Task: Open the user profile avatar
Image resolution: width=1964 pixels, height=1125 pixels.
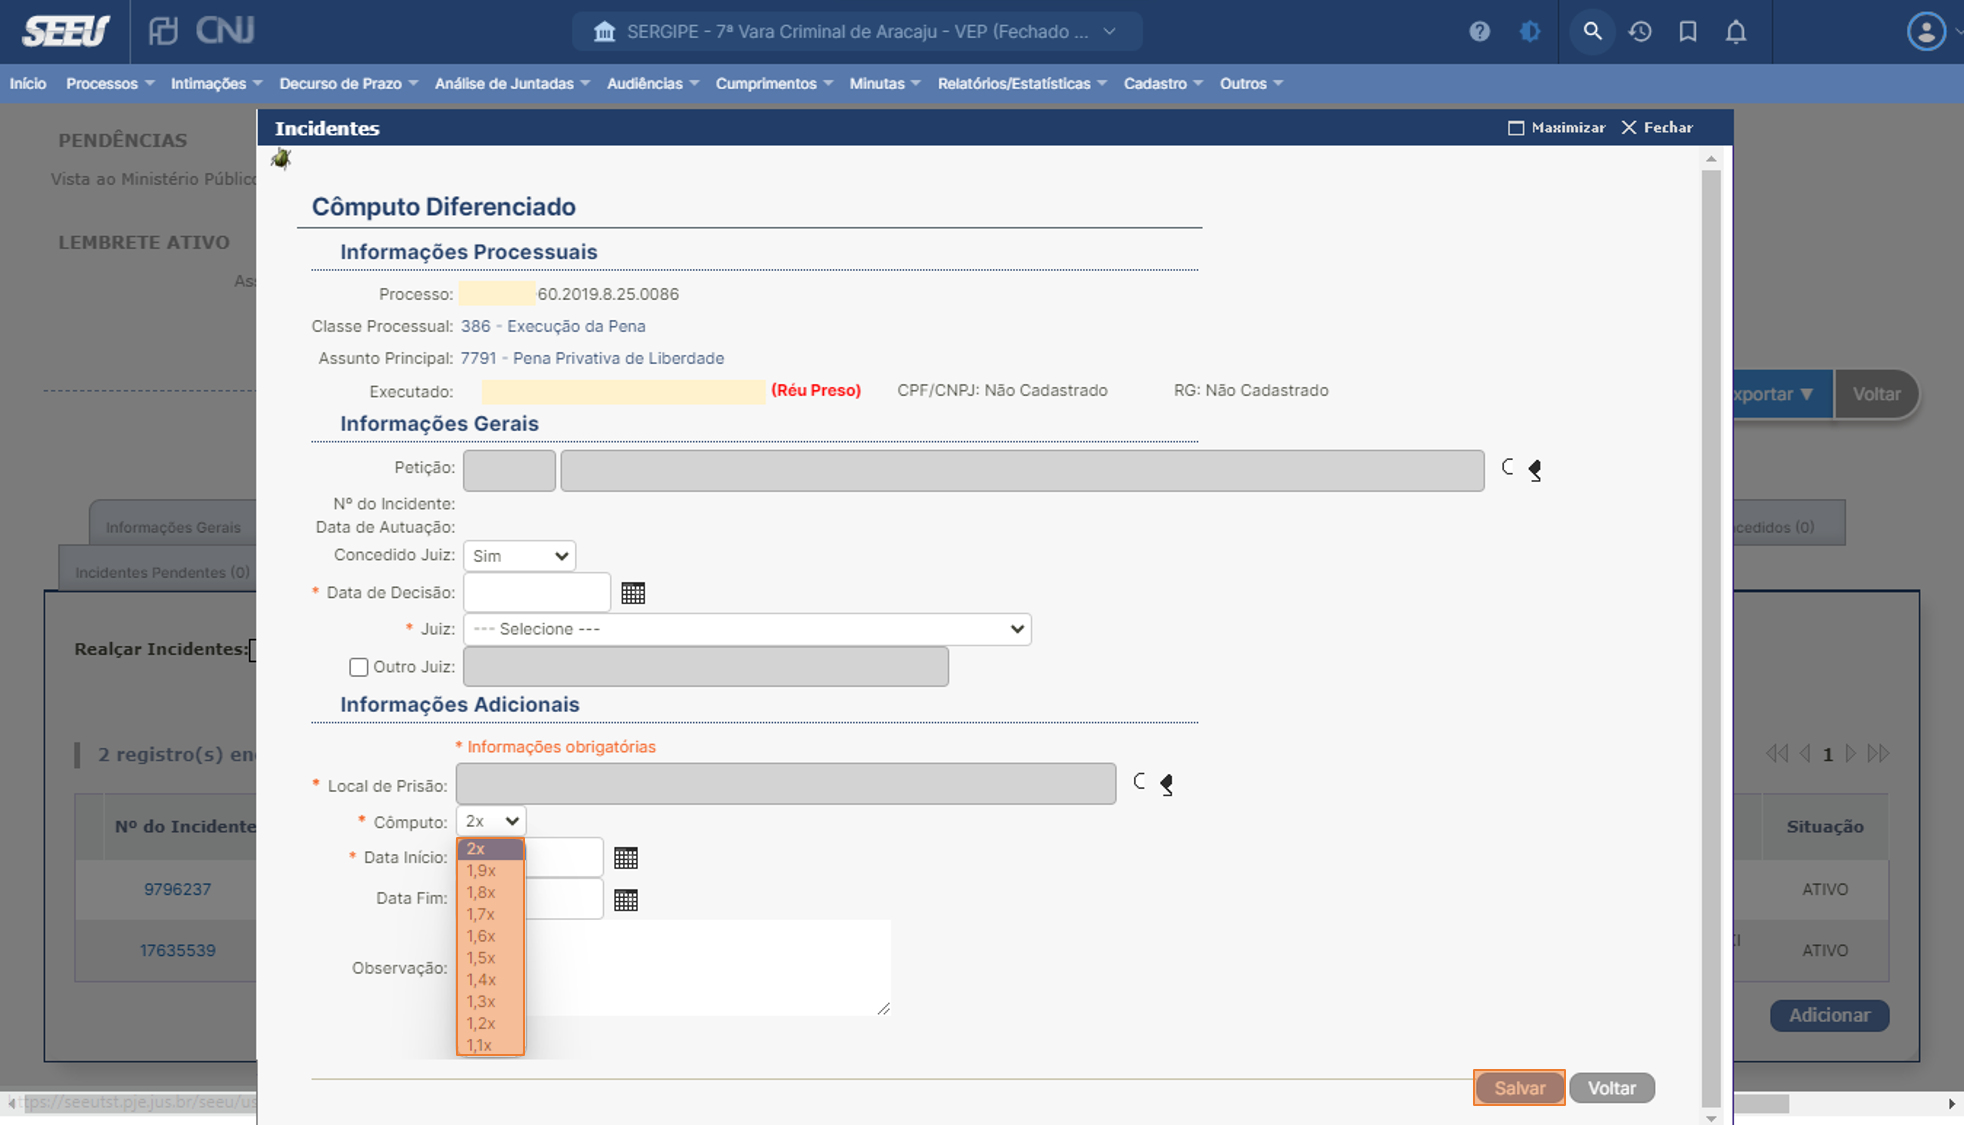Action: coord(1926,32)
